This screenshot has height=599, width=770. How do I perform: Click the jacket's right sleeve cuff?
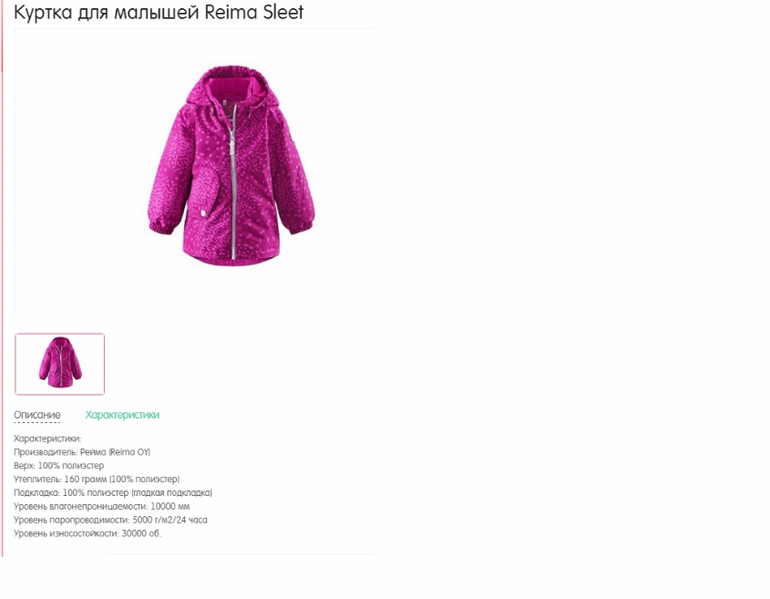300,223
